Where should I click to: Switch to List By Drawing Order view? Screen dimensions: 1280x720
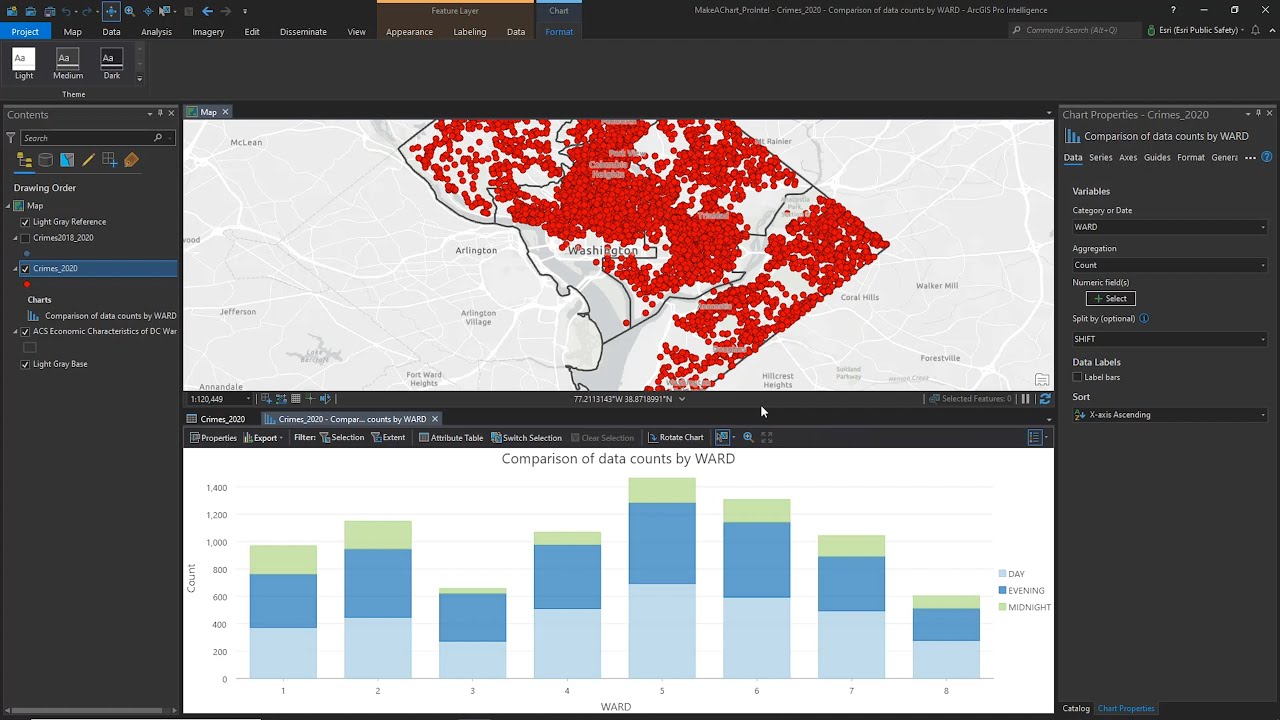click(x=25, y=160)
